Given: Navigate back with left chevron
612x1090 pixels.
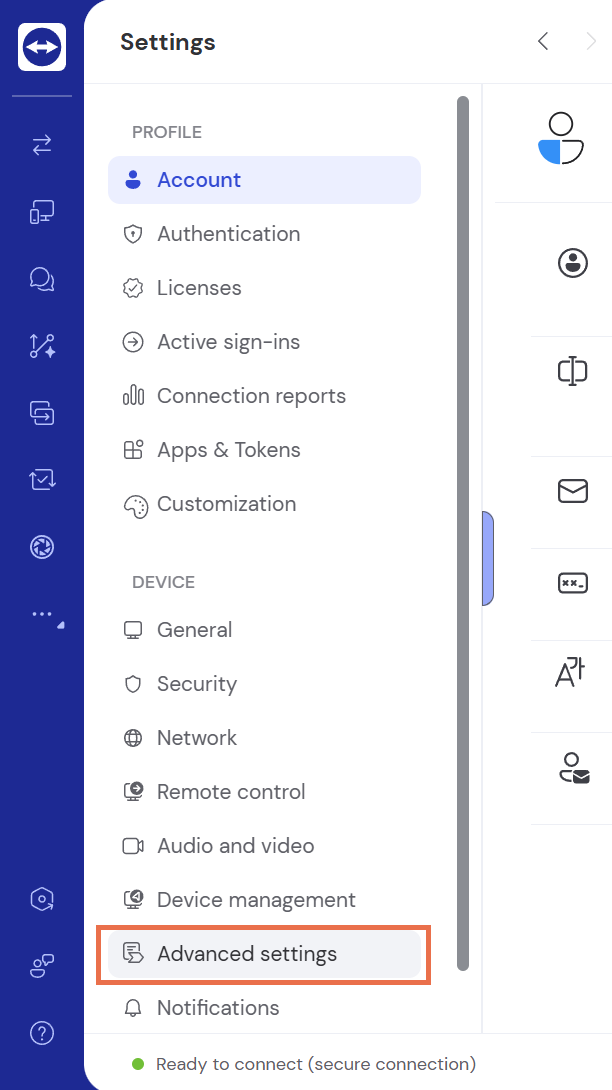Looking at the screenshot, I should tap(543, 41).
